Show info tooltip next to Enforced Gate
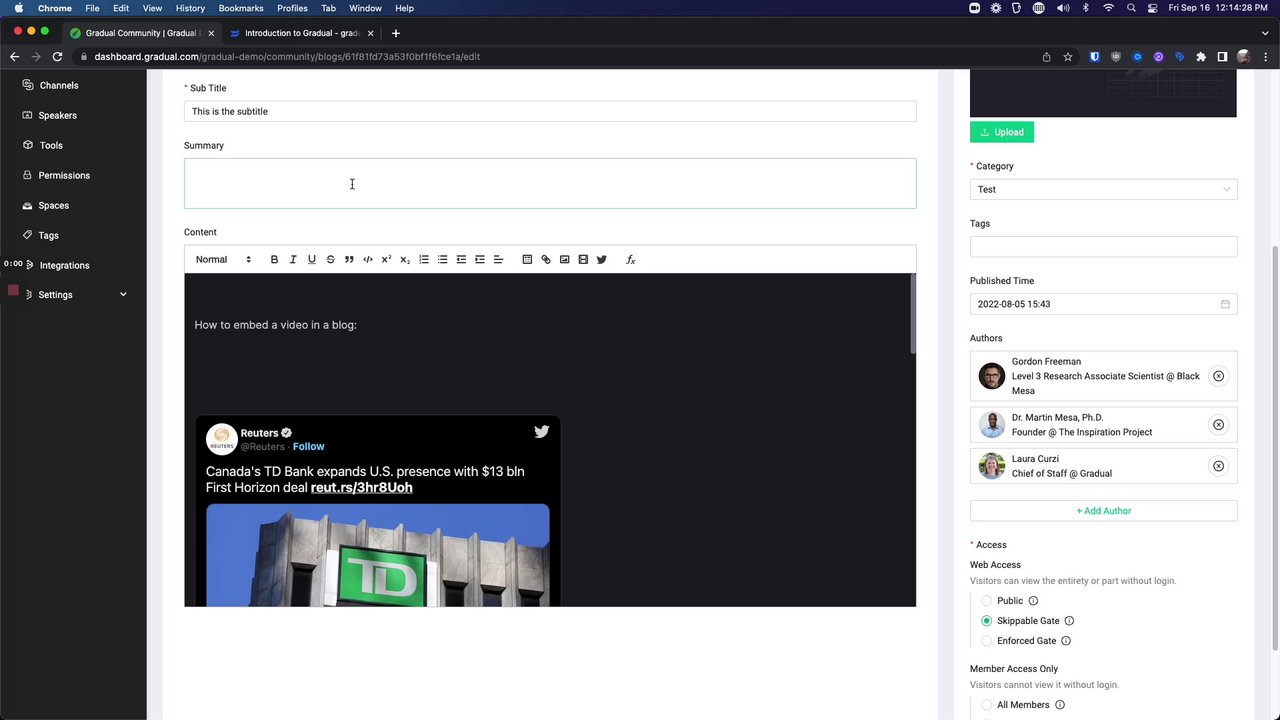This screenshot has width=1280, height=720. click(1066, 641)
